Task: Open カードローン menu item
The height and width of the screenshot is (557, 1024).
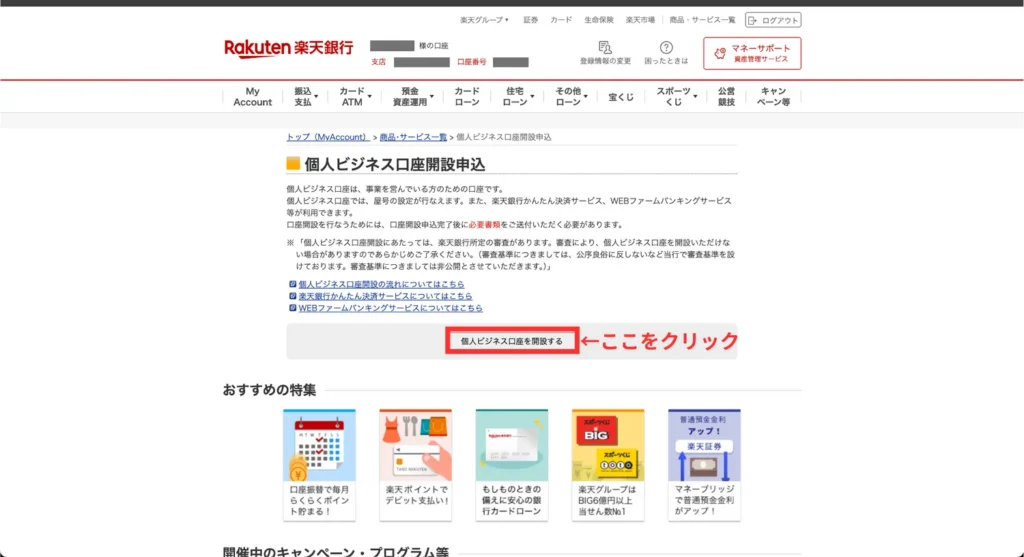Action: [x=467, y=97]
